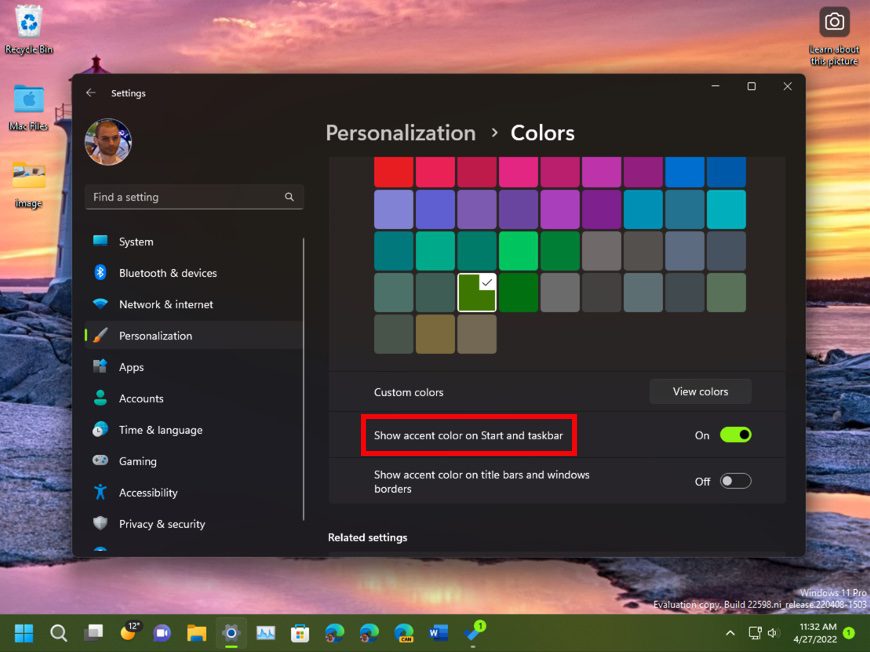870x652 pixels.
Task: Click the Learn about this picture camera icon
Action: click(x=833, y=22)
